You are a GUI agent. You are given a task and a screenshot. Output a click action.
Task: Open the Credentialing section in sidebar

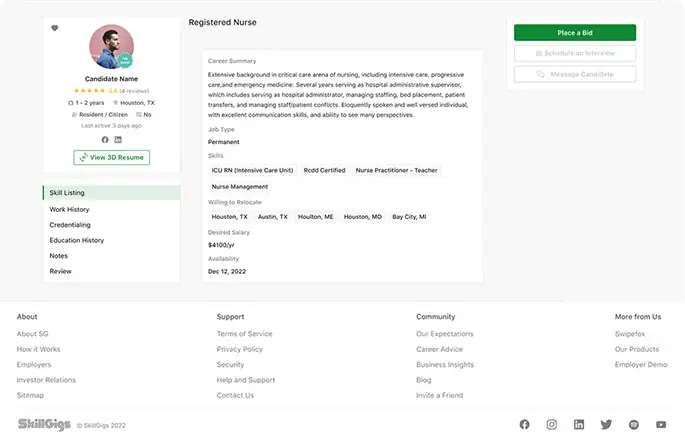[x=70, y=225]
